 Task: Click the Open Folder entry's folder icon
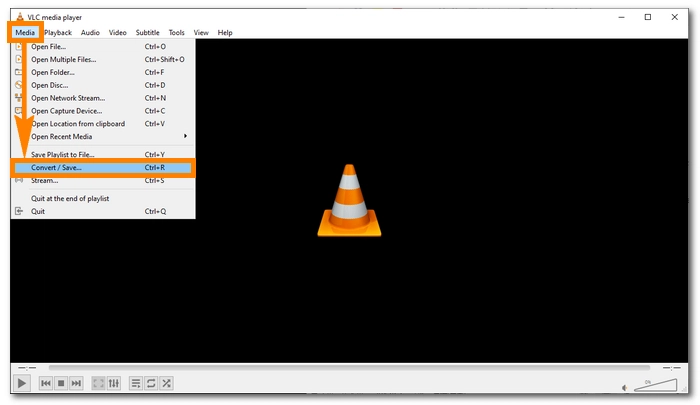point(19,72)
